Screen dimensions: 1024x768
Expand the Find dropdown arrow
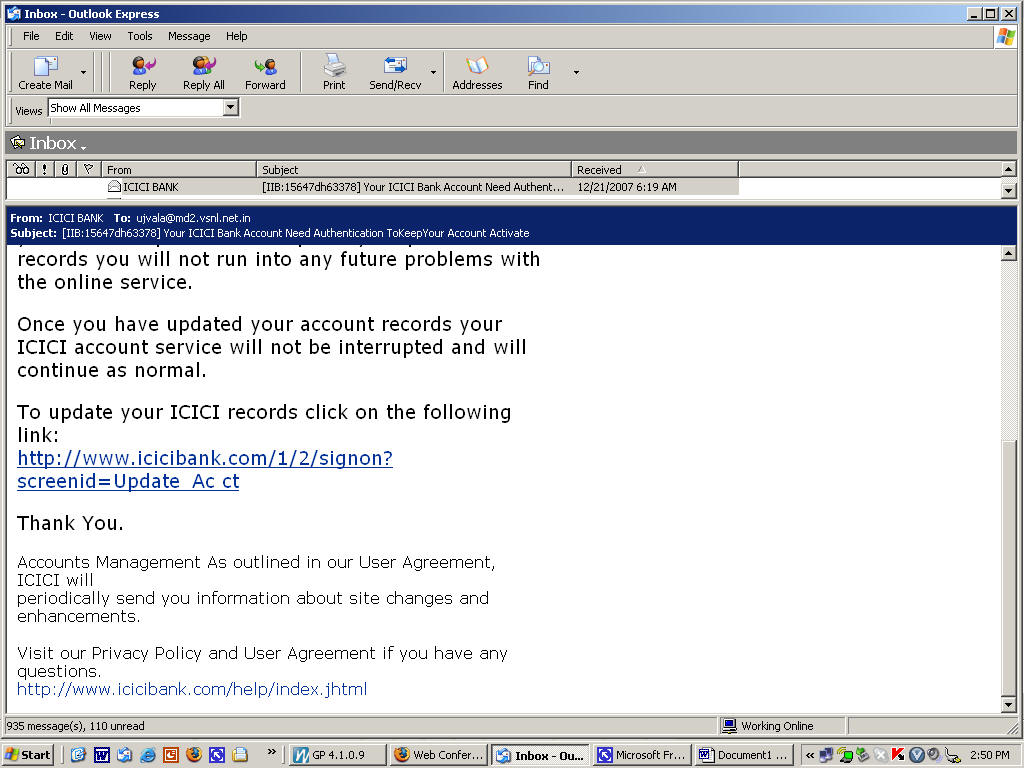[576, 72]
